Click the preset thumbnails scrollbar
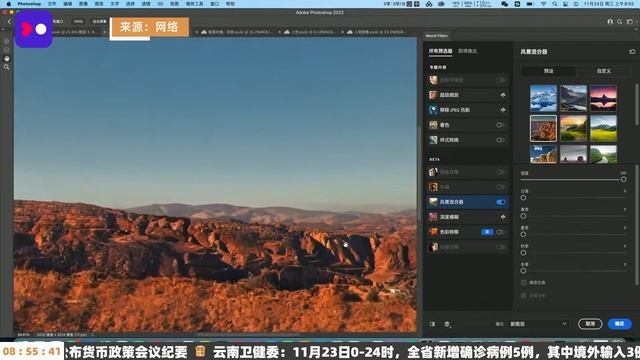Viewport: 640px width, 360px height. (x=637, y=104)
